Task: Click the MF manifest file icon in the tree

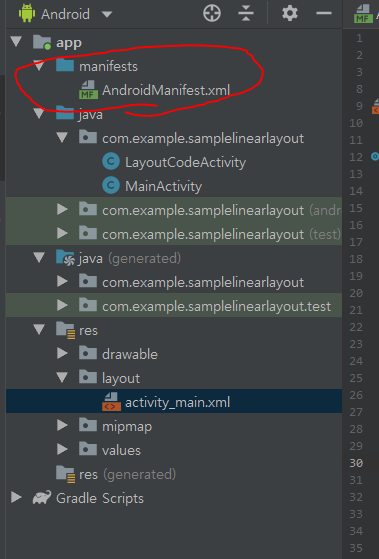Action: pyautogui.click(x=88, y=90)
